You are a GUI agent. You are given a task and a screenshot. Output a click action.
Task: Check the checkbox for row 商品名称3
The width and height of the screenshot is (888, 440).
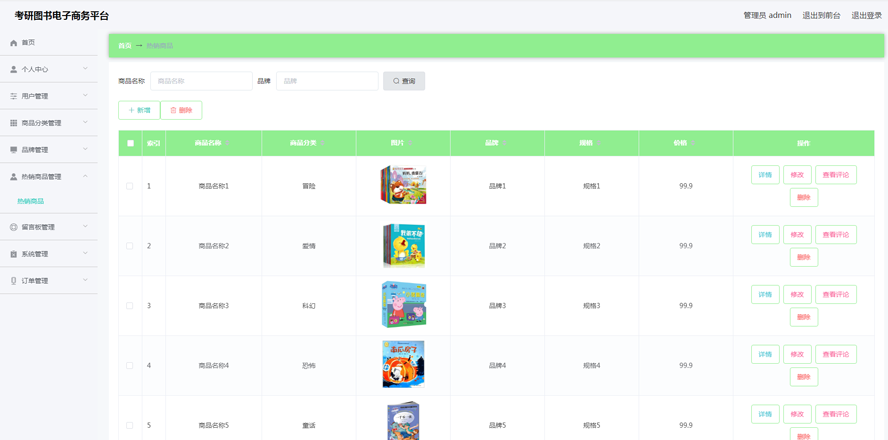[130, 306]
